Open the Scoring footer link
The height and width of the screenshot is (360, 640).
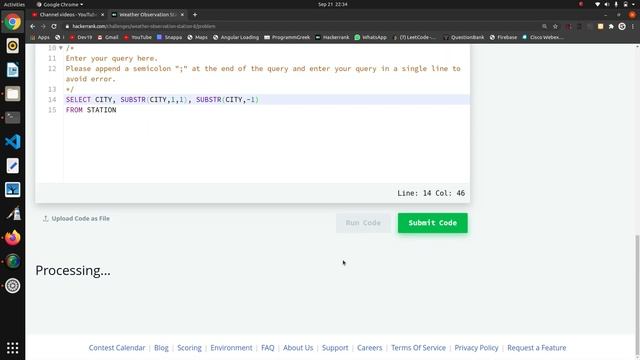click(x=189, y=348)
